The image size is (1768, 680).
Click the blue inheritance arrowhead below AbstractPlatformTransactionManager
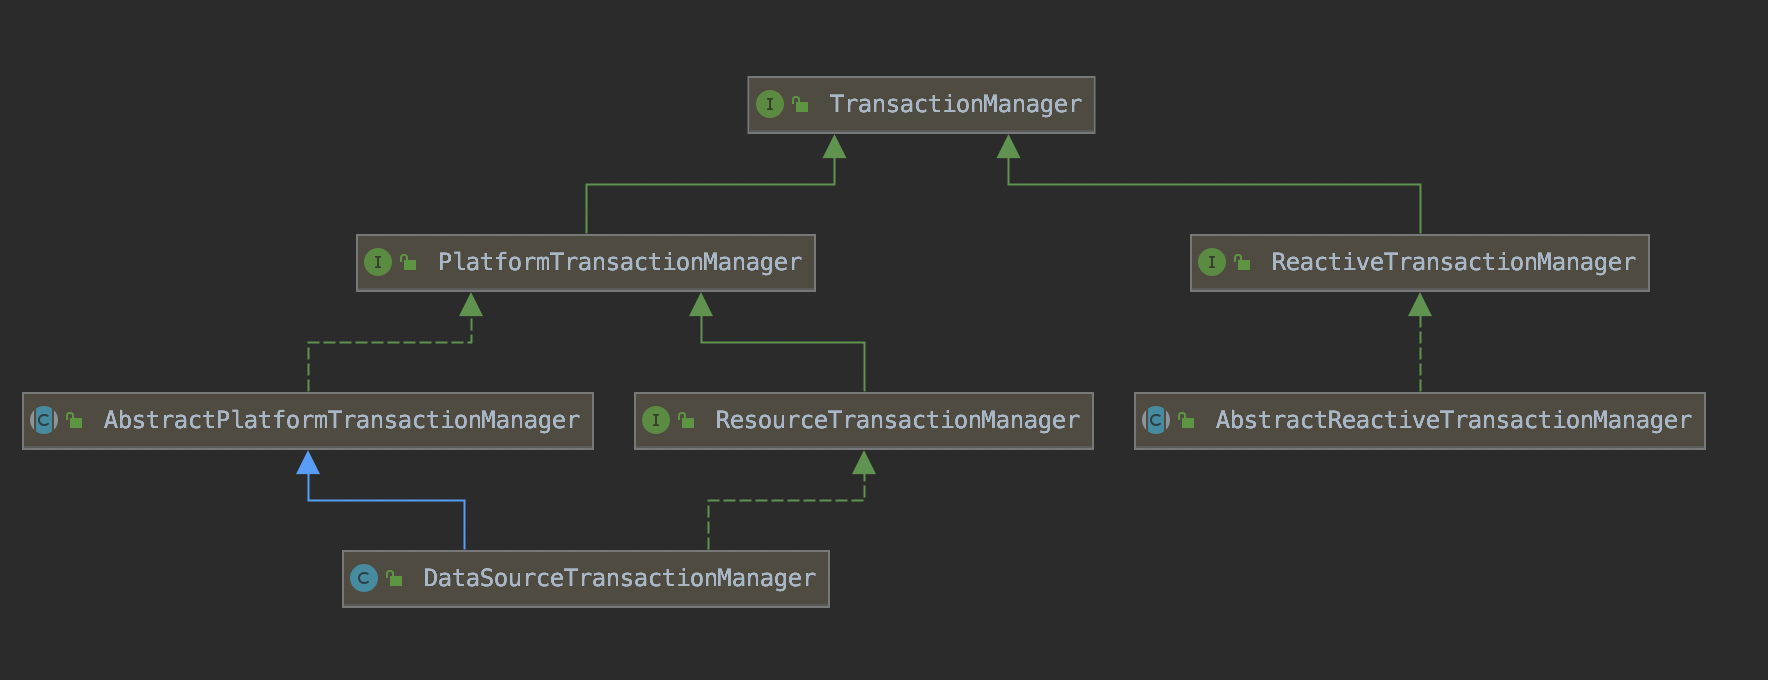(x=308, y=463)
